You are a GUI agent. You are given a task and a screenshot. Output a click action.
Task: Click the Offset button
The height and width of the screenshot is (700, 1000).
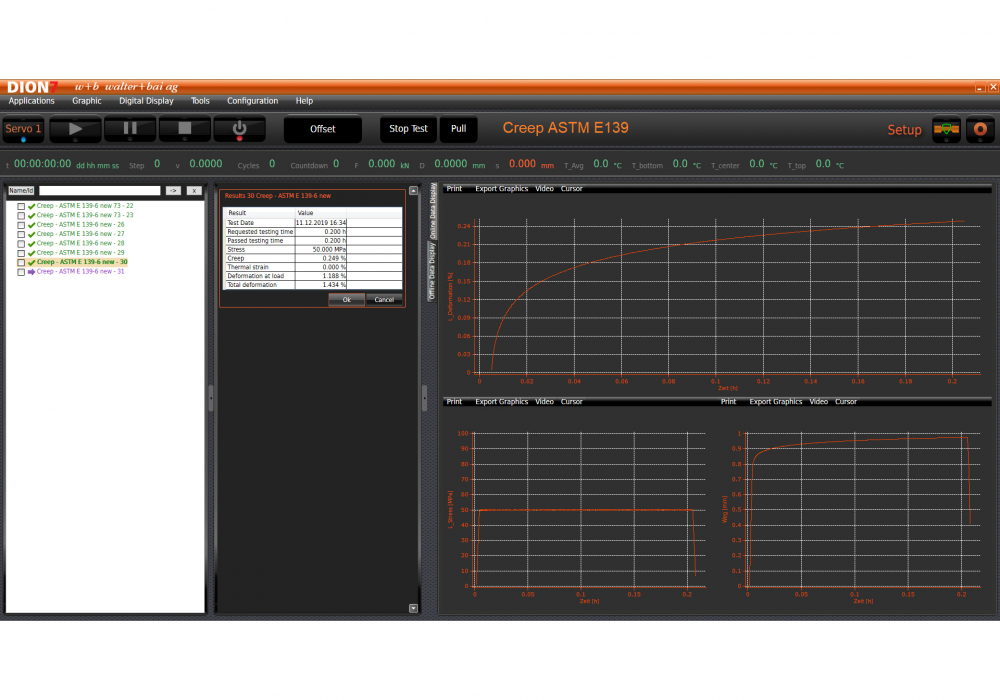tap(323, 129)
